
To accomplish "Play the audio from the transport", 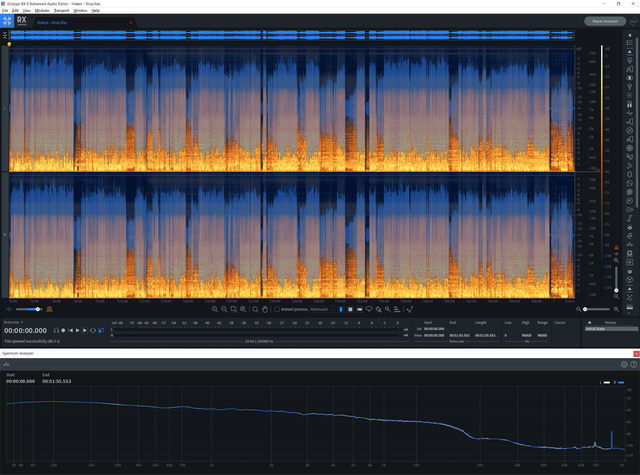I will [x=78, y=330].
